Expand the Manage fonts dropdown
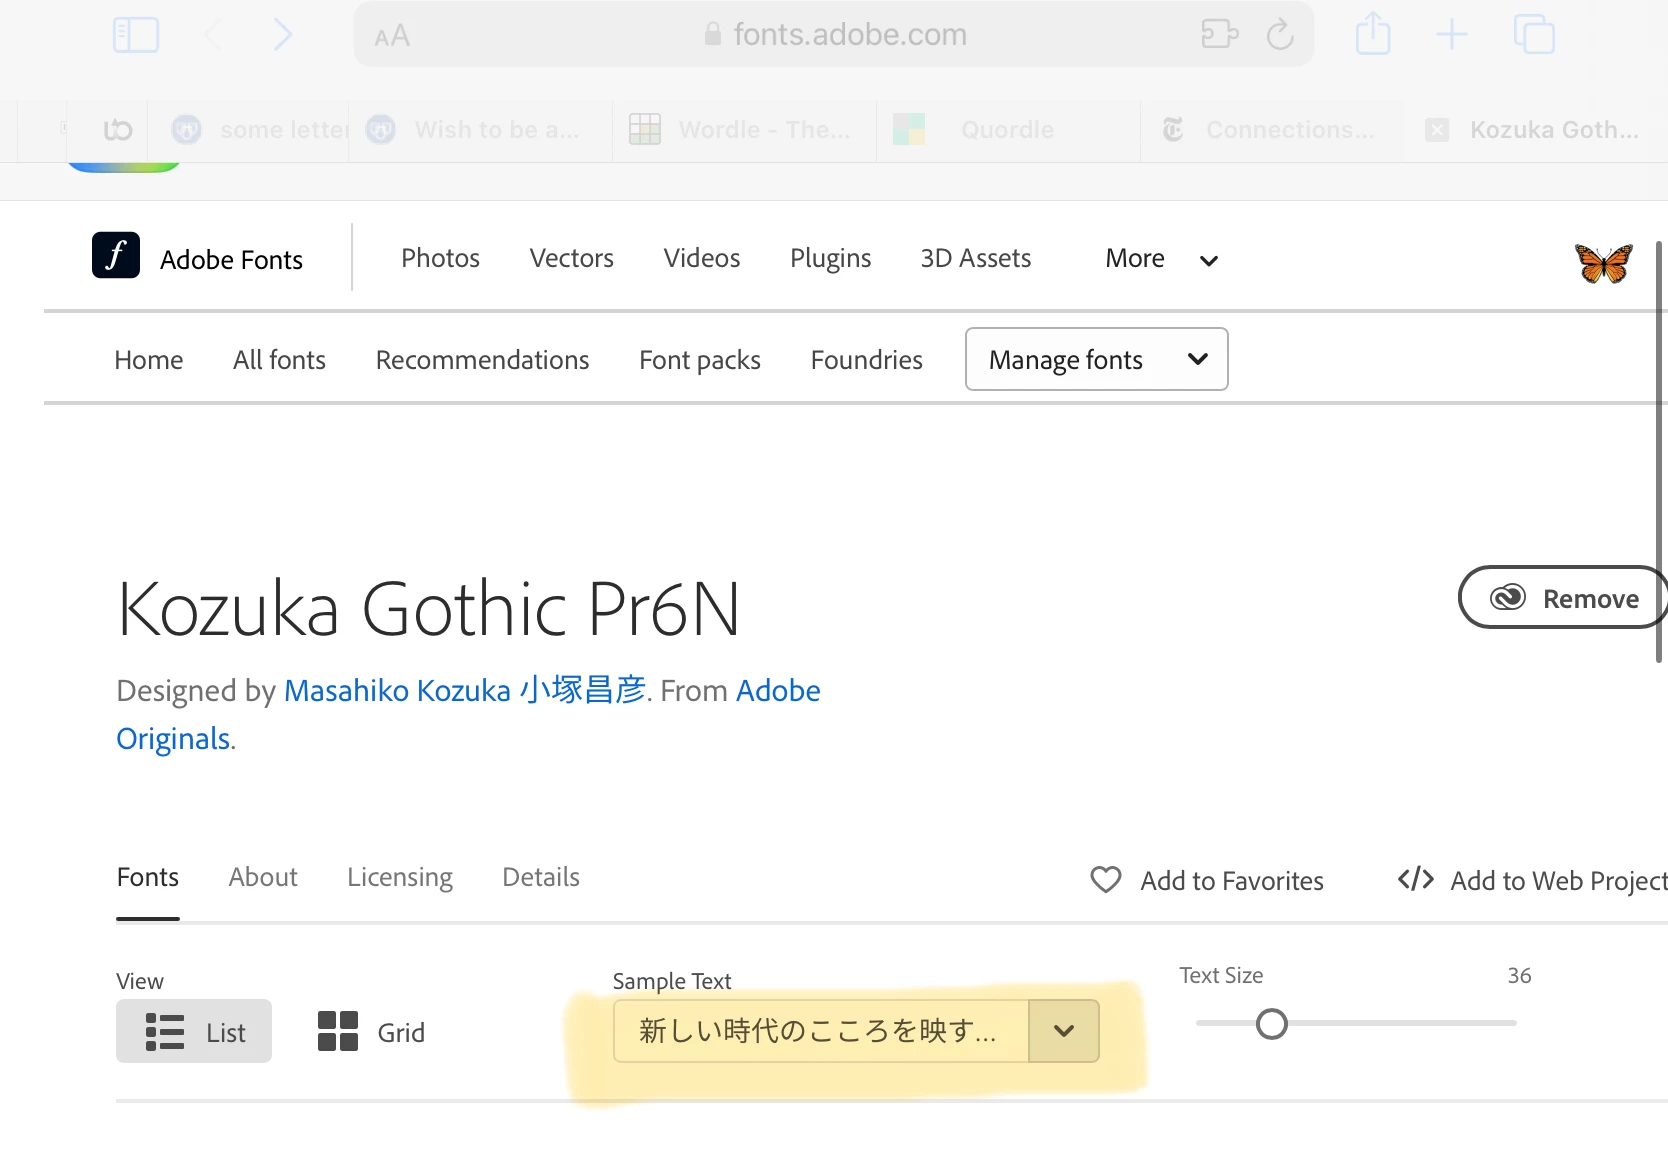Viewport: 1668px width, 1149px height. pyautogui.click(x=1097, y=359)
